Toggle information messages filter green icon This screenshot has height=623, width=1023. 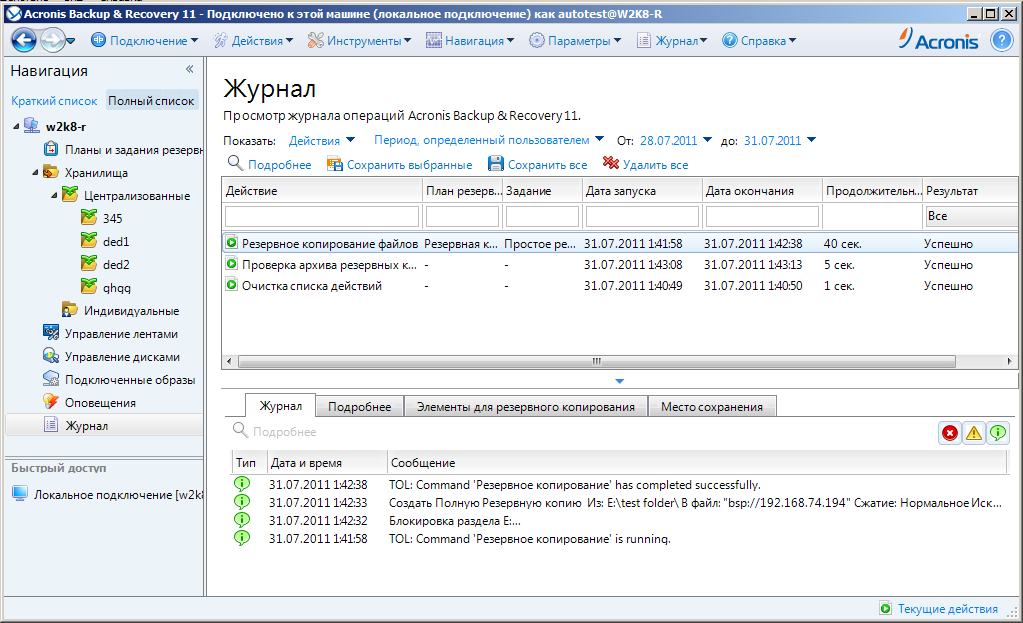(x=998, y=433)
